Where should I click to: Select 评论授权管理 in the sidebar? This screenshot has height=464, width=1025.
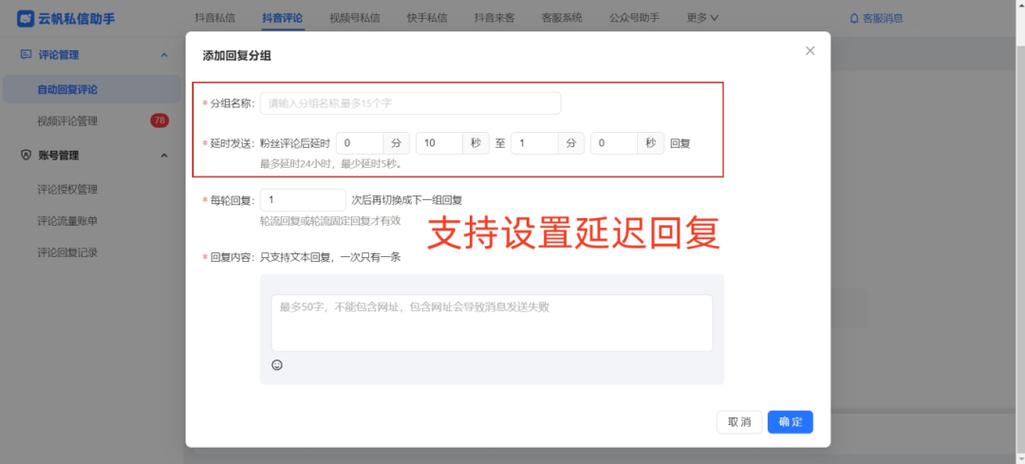(x=67, y=189)
